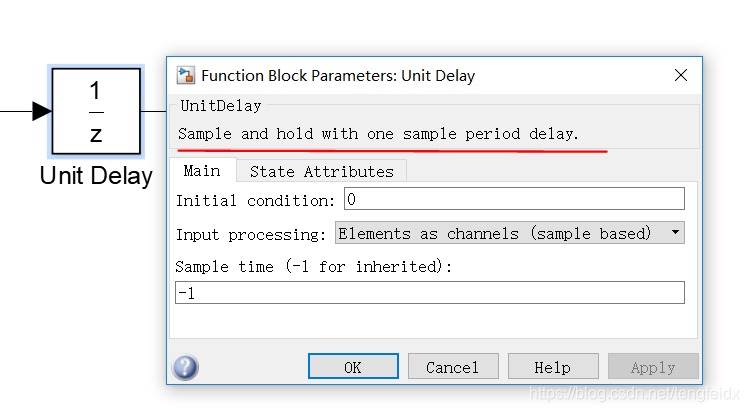Open help via the blue question mark icon
Viewport: 749px width, 412px height.
185,367
